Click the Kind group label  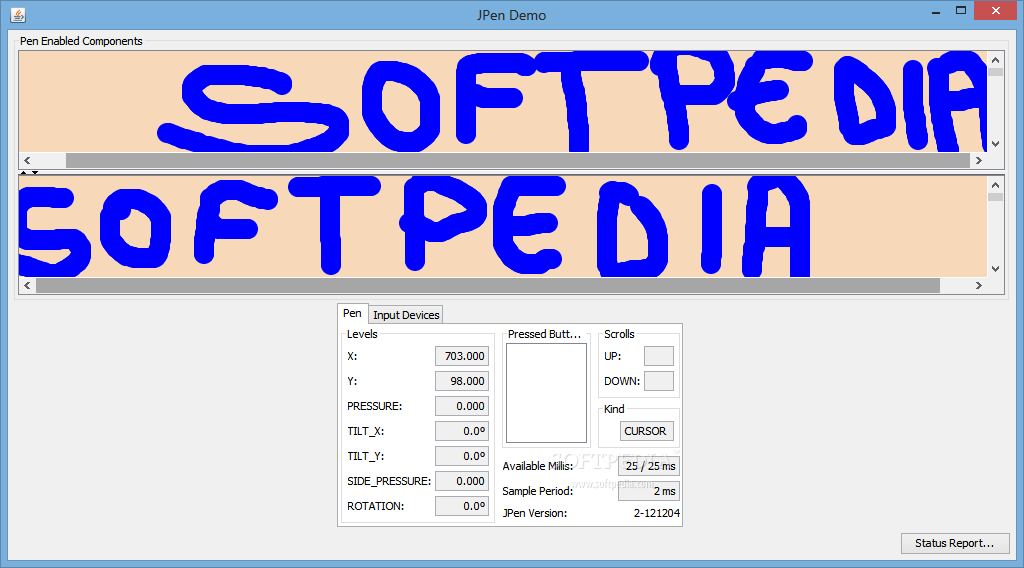point(614,409)
